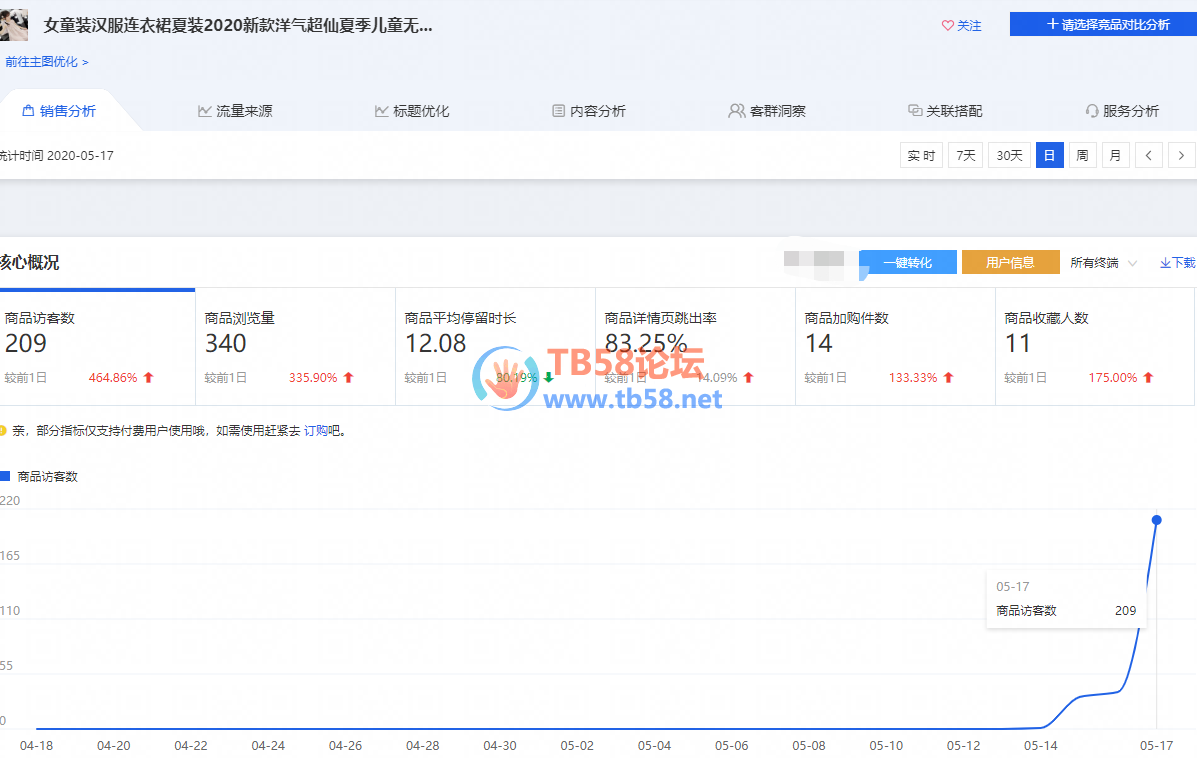Click the 05-14 label on the date axis

[x=1041, y=746]
